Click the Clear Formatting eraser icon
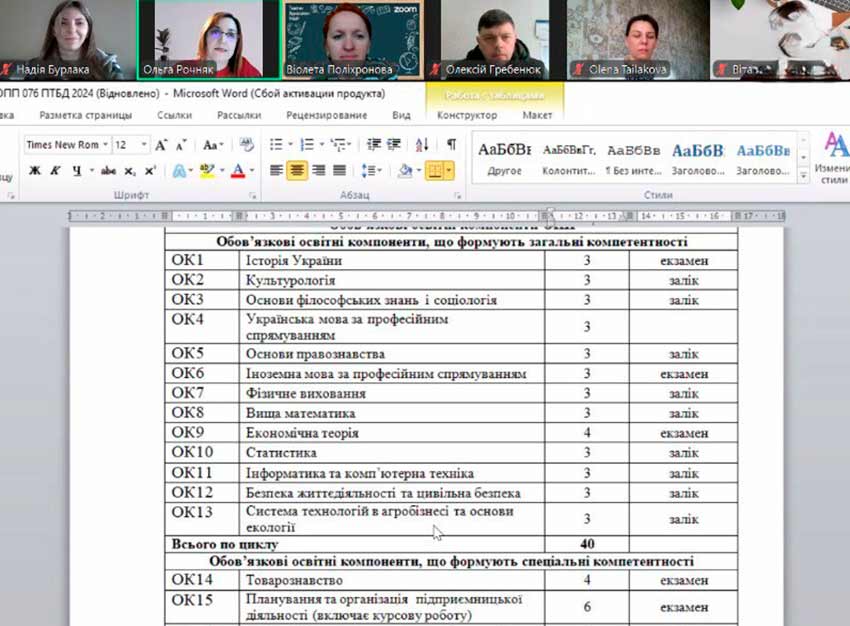 click(246, 145)
